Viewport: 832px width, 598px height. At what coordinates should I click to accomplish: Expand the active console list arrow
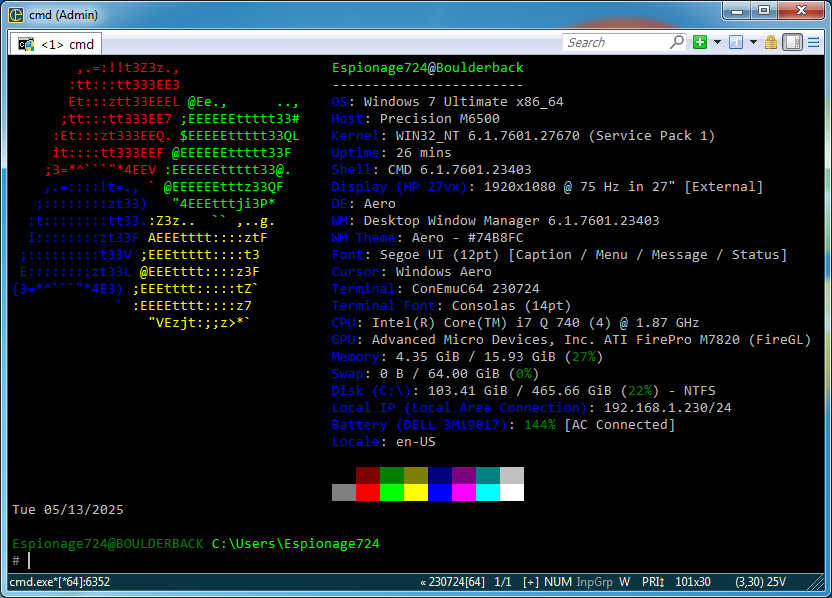click(x=751, y=42)
